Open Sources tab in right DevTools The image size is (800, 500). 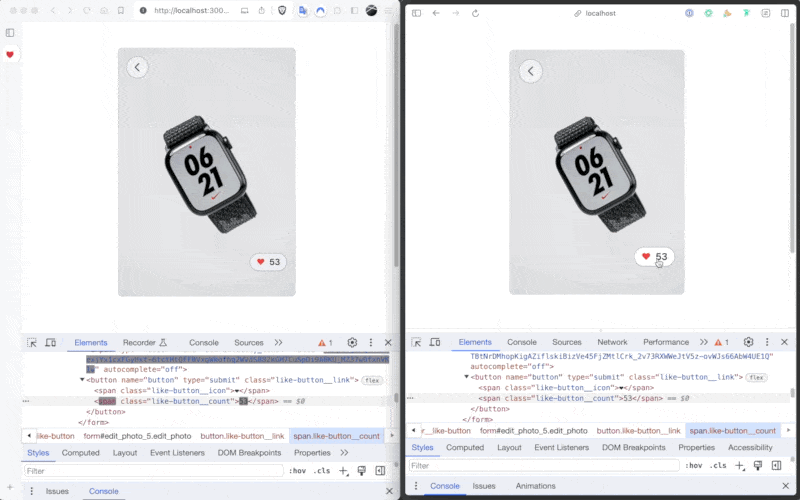click(x=567, y=342)
